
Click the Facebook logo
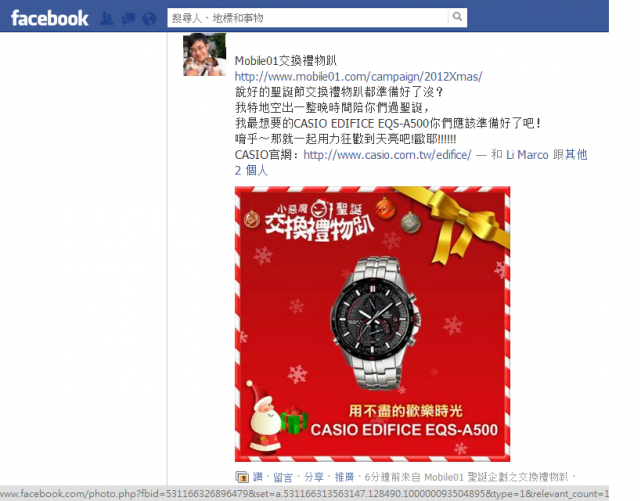coord(49,18)
